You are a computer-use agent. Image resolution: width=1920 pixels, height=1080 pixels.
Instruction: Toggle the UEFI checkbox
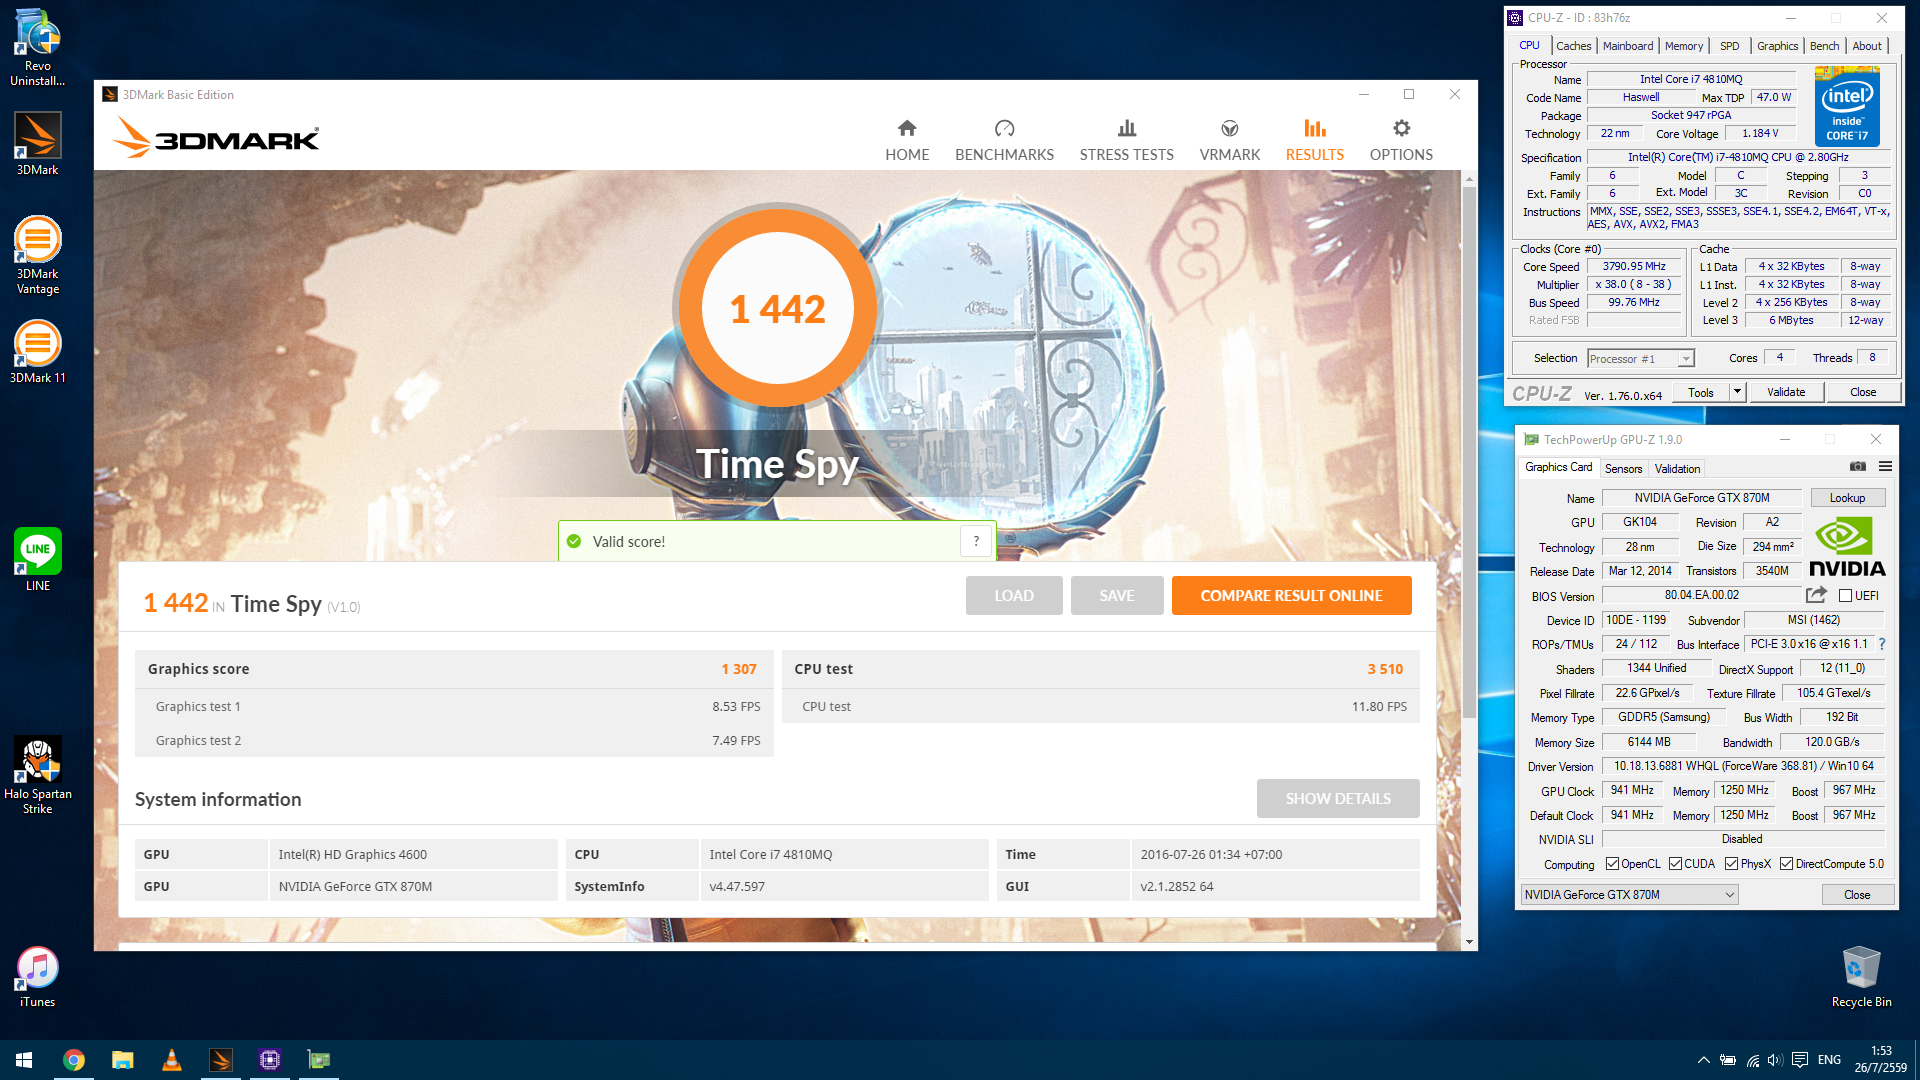(x=1845, y=596)
